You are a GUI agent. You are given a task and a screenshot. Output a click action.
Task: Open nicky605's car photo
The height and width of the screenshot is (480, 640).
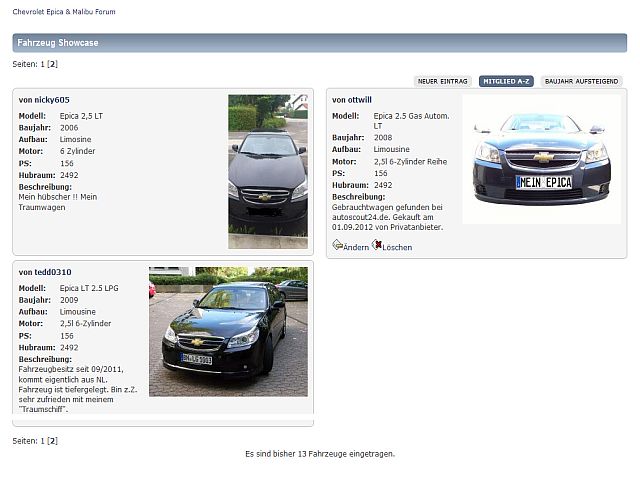coord(268,171)
